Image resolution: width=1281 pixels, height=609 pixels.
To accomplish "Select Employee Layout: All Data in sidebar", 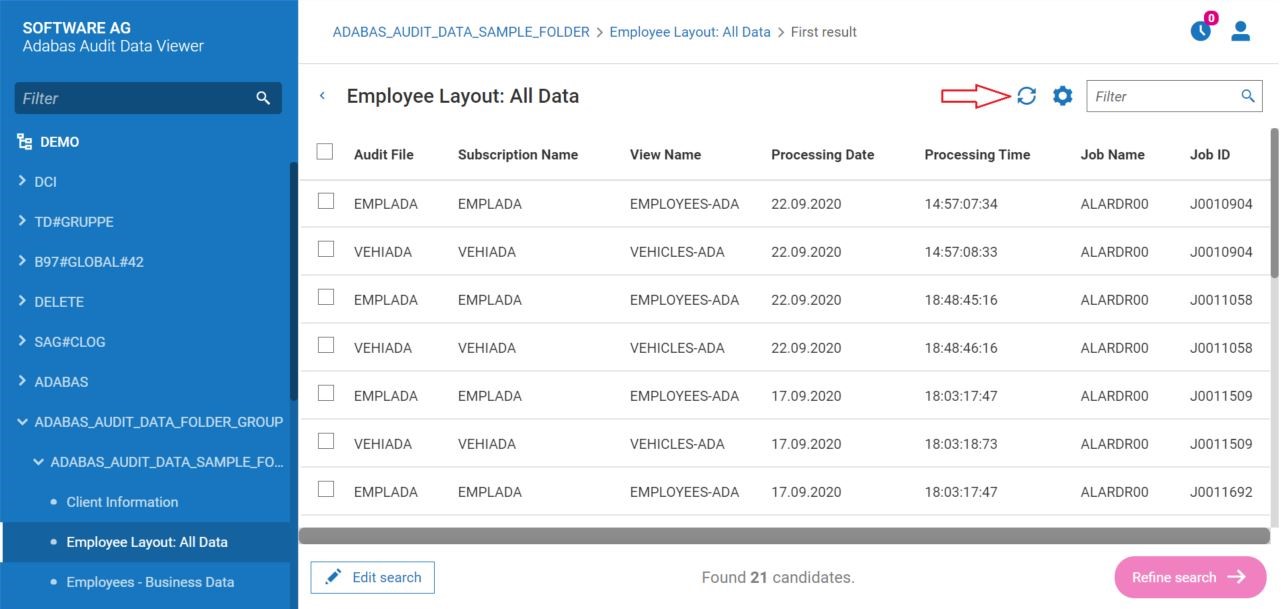I will tap(147, 542).
